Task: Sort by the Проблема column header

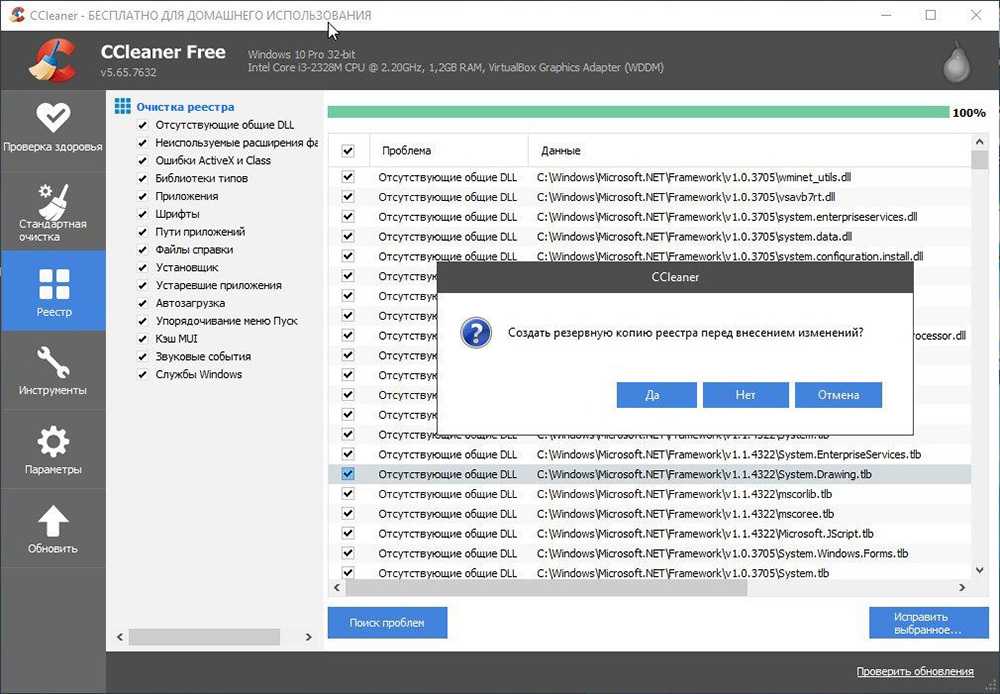Action: [x=447, y=151]
